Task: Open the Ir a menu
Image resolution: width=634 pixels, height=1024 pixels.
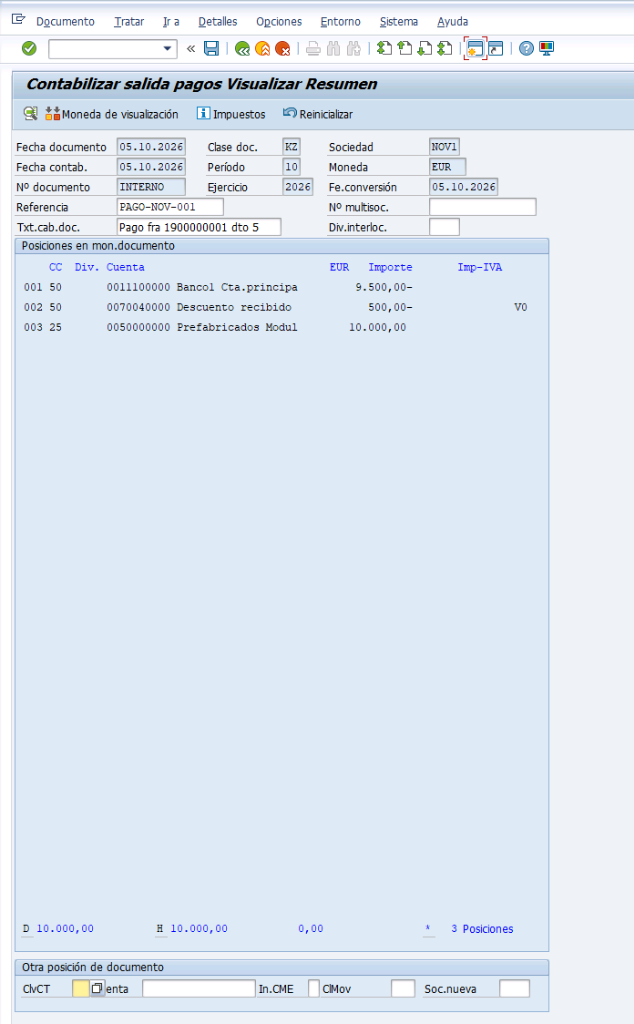Action: click(171, 22)
